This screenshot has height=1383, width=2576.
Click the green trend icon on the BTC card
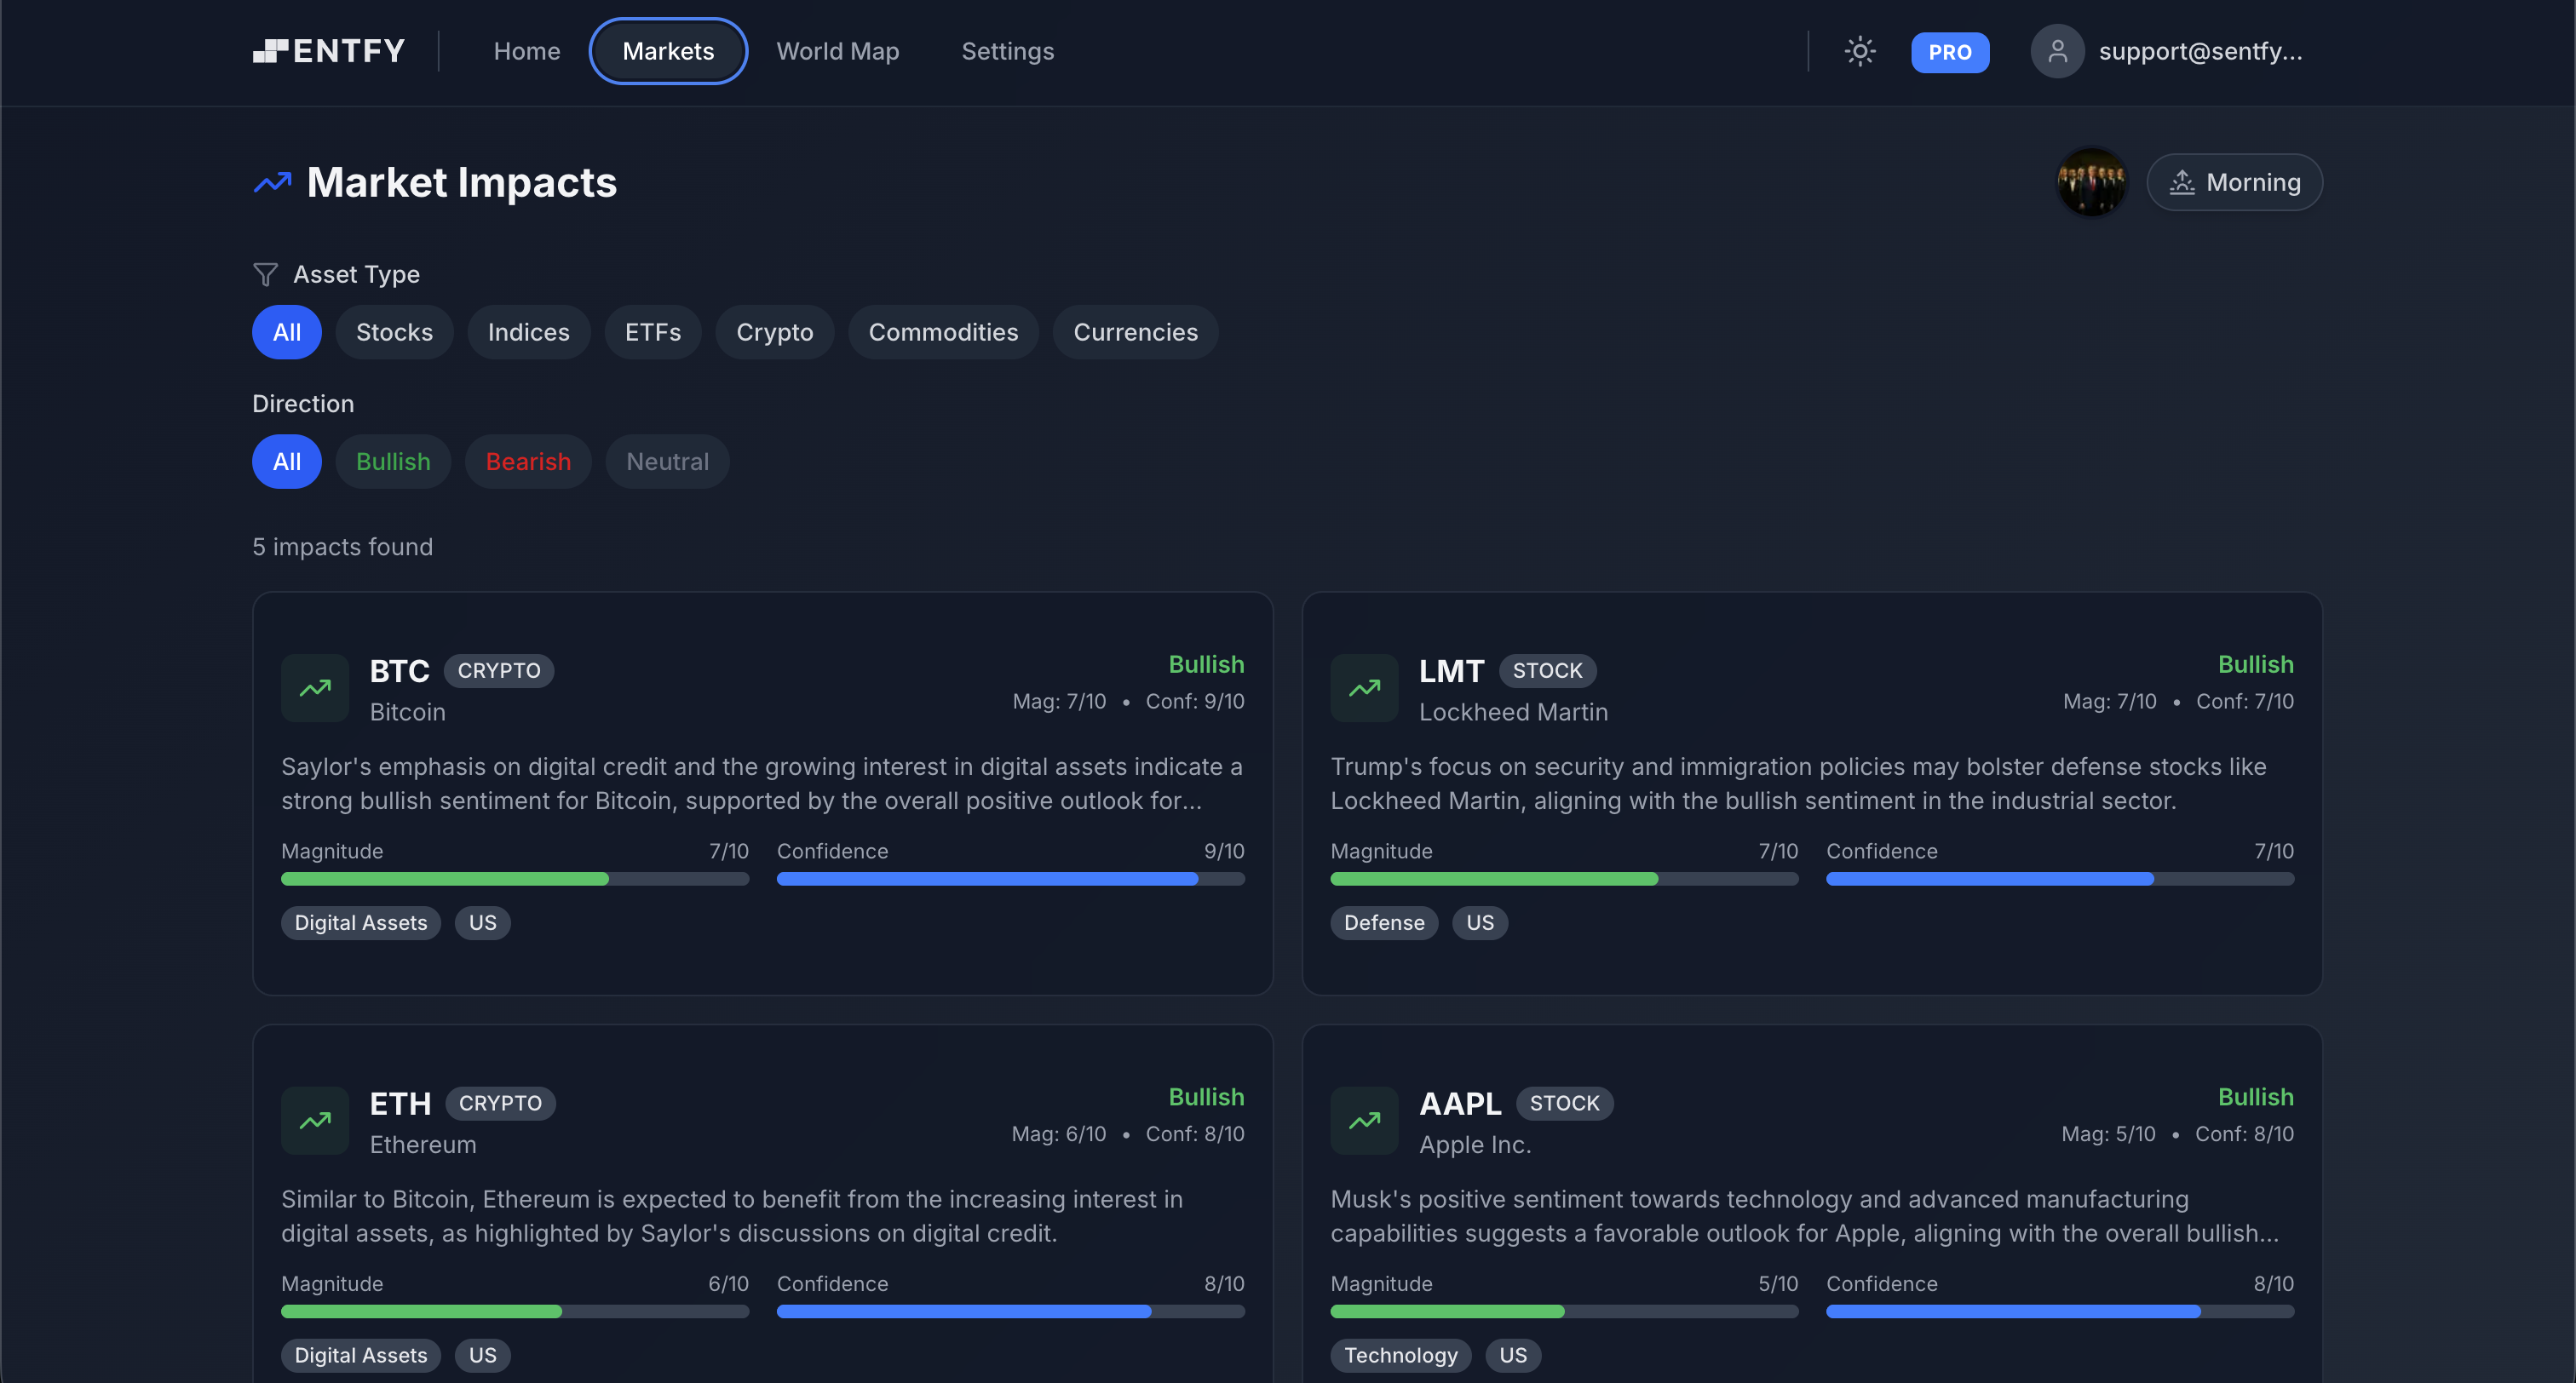click(x=314, y=688)
